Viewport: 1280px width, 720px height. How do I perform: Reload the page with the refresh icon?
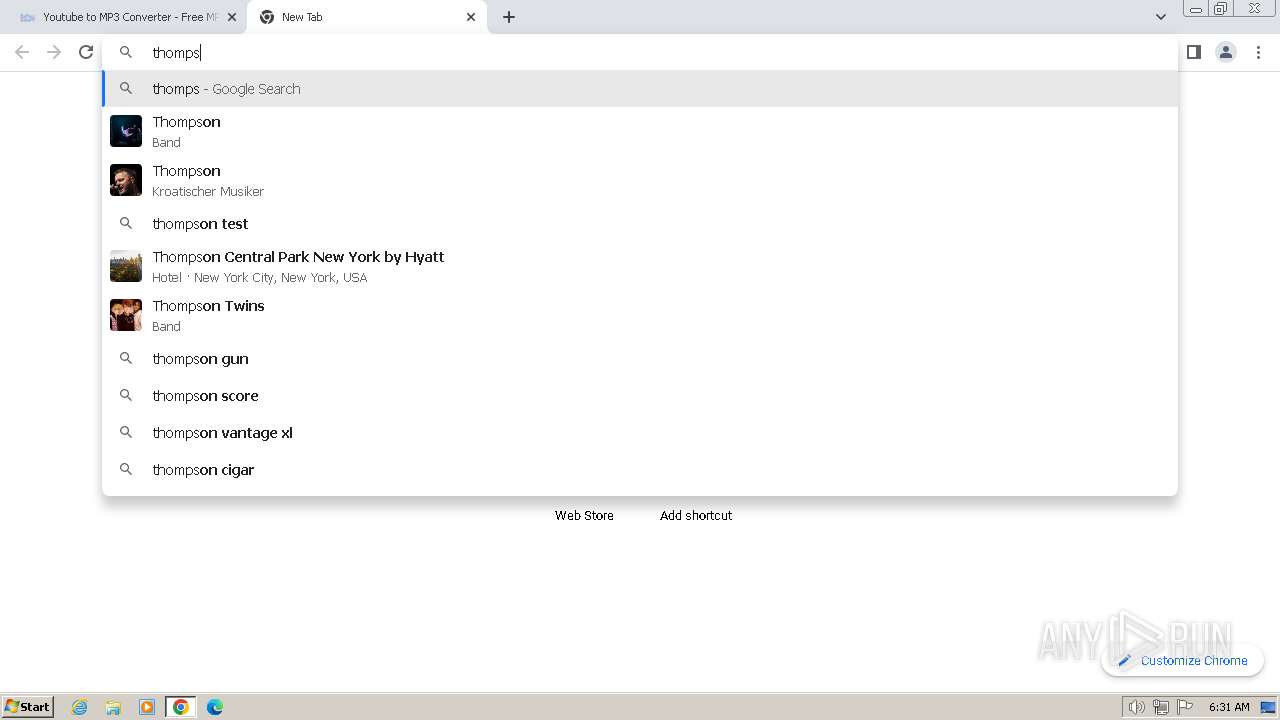tap(86, 52)
